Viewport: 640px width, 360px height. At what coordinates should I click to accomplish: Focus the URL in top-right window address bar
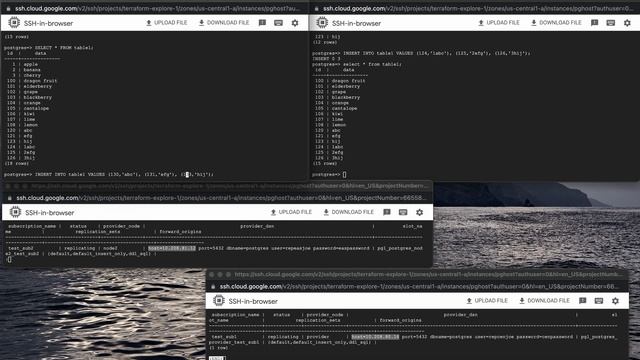pos(478,8)
